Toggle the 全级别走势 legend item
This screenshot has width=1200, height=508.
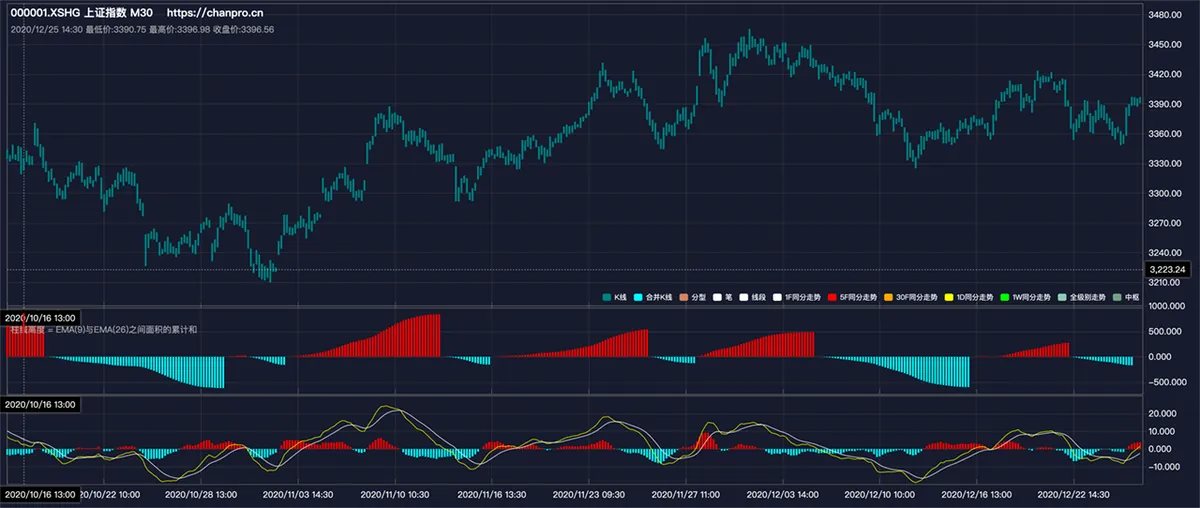pos(1083,297)
